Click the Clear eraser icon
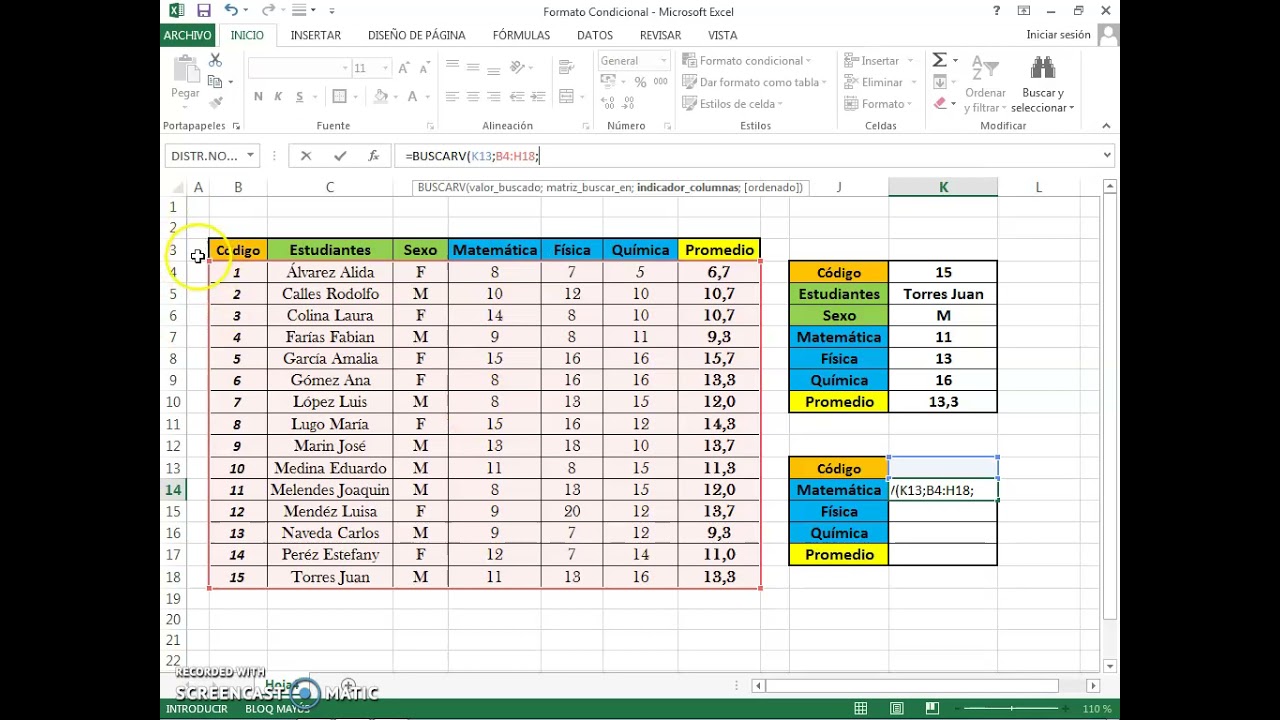 [x=940, y=103]
